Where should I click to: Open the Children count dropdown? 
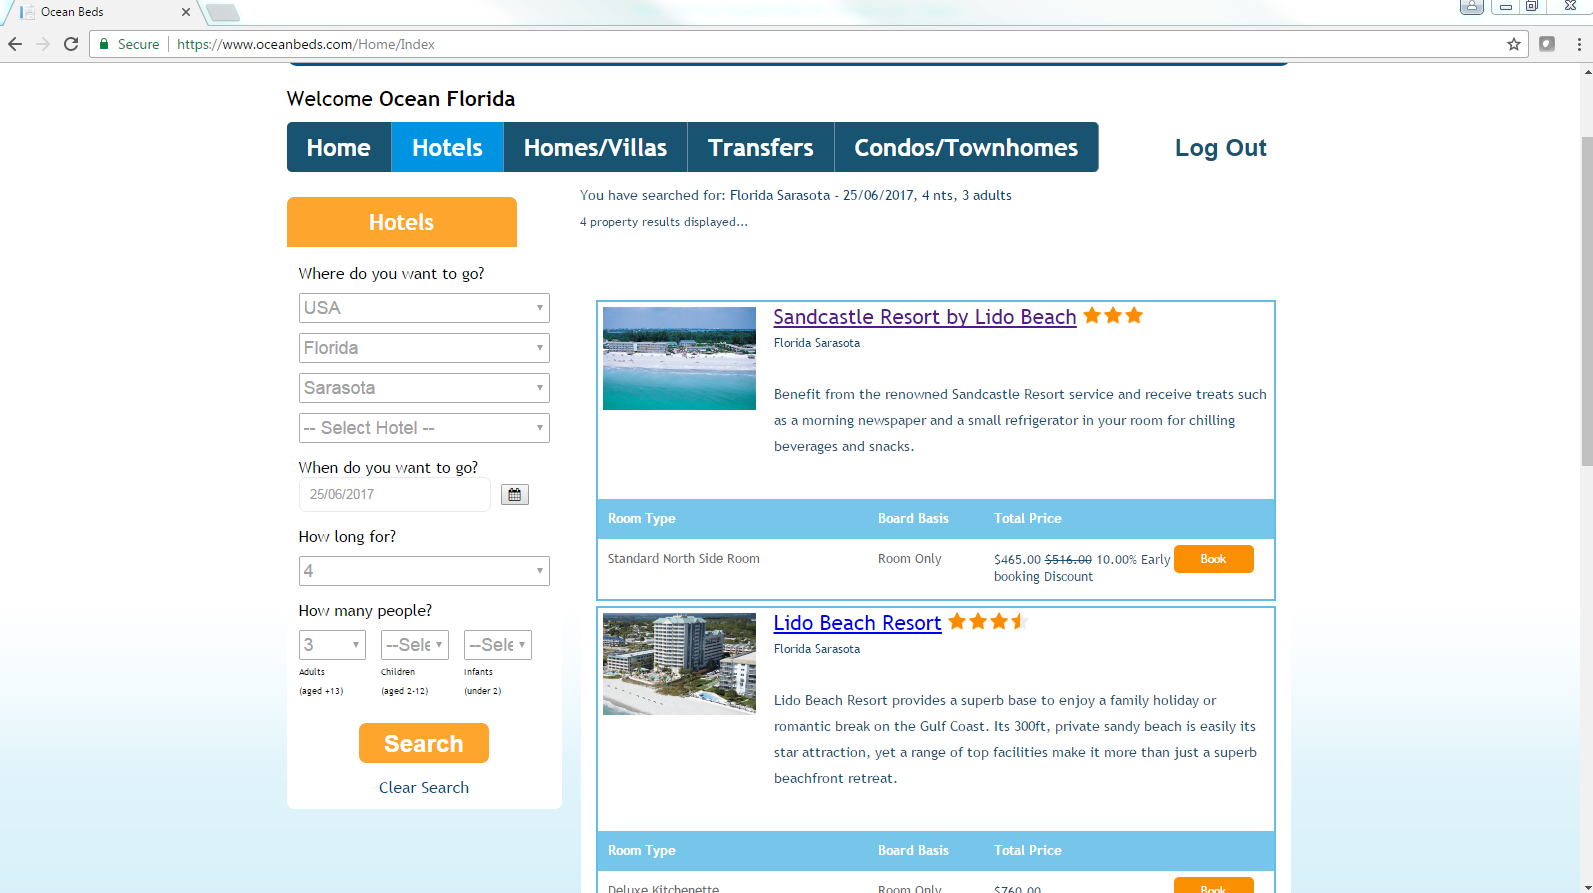pyautogui.click(x=415, y=645)
